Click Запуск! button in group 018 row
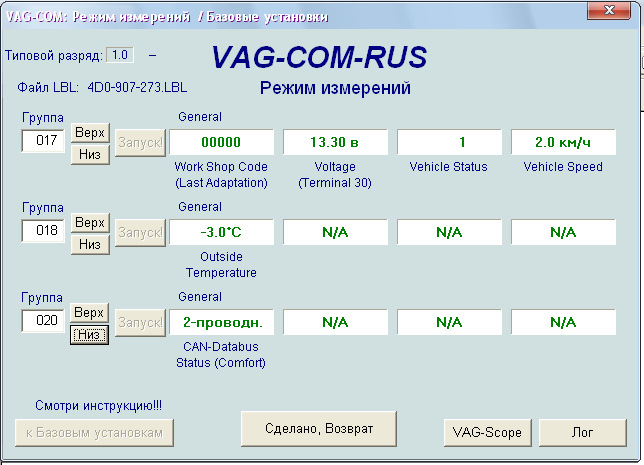The width and height of the screenshot is (644, 465). [x=140, y=232]
